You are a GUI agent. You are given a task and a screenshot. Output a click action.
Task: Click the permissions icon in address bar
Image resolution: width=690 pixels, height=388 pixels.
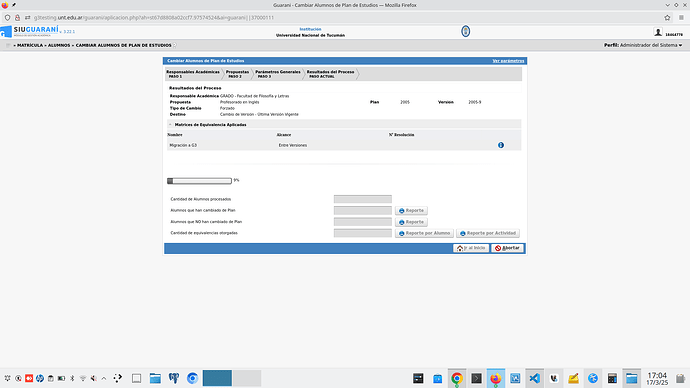coord(27,18)
